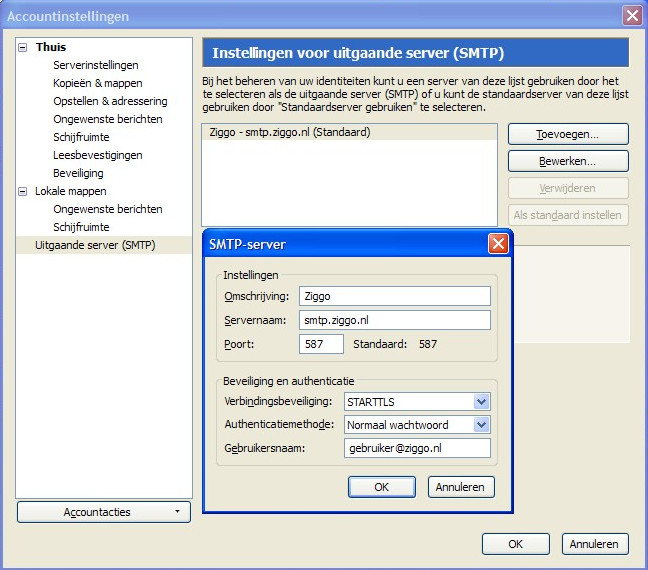Collapse the Lokale mappen tree node
Screen dimensions: 648x570
pos(23,191)
